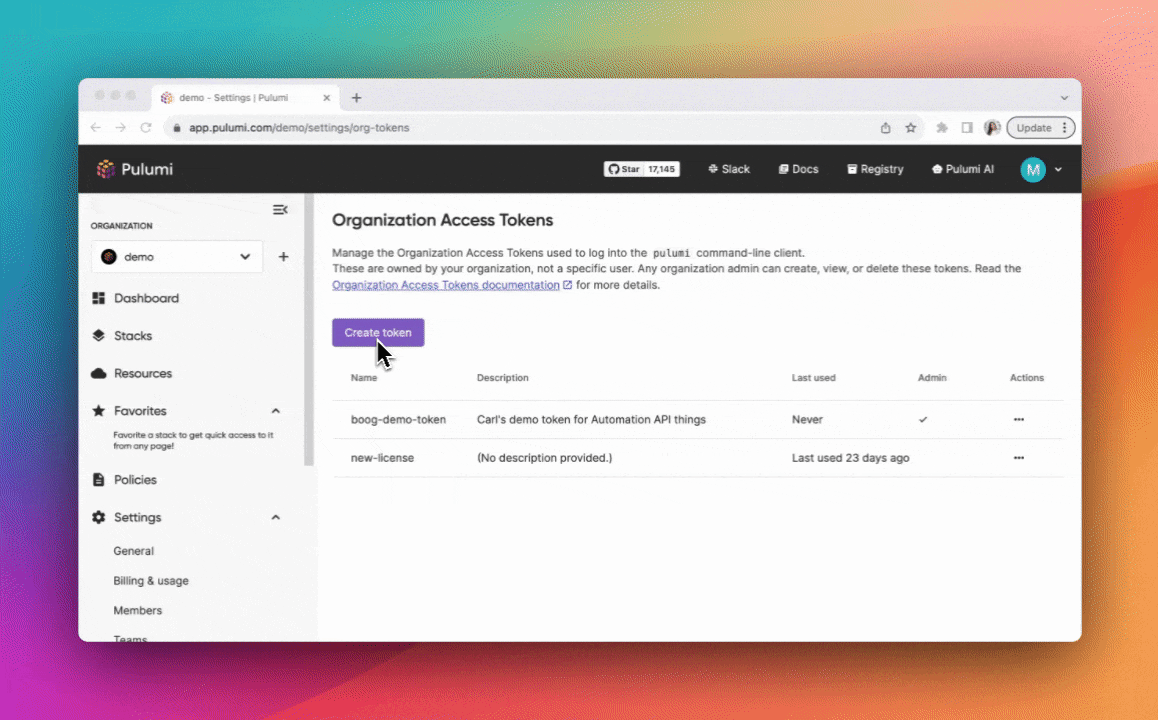Go to the Registry page
The image size is (1158, 720).
click(x=875, y=169)
